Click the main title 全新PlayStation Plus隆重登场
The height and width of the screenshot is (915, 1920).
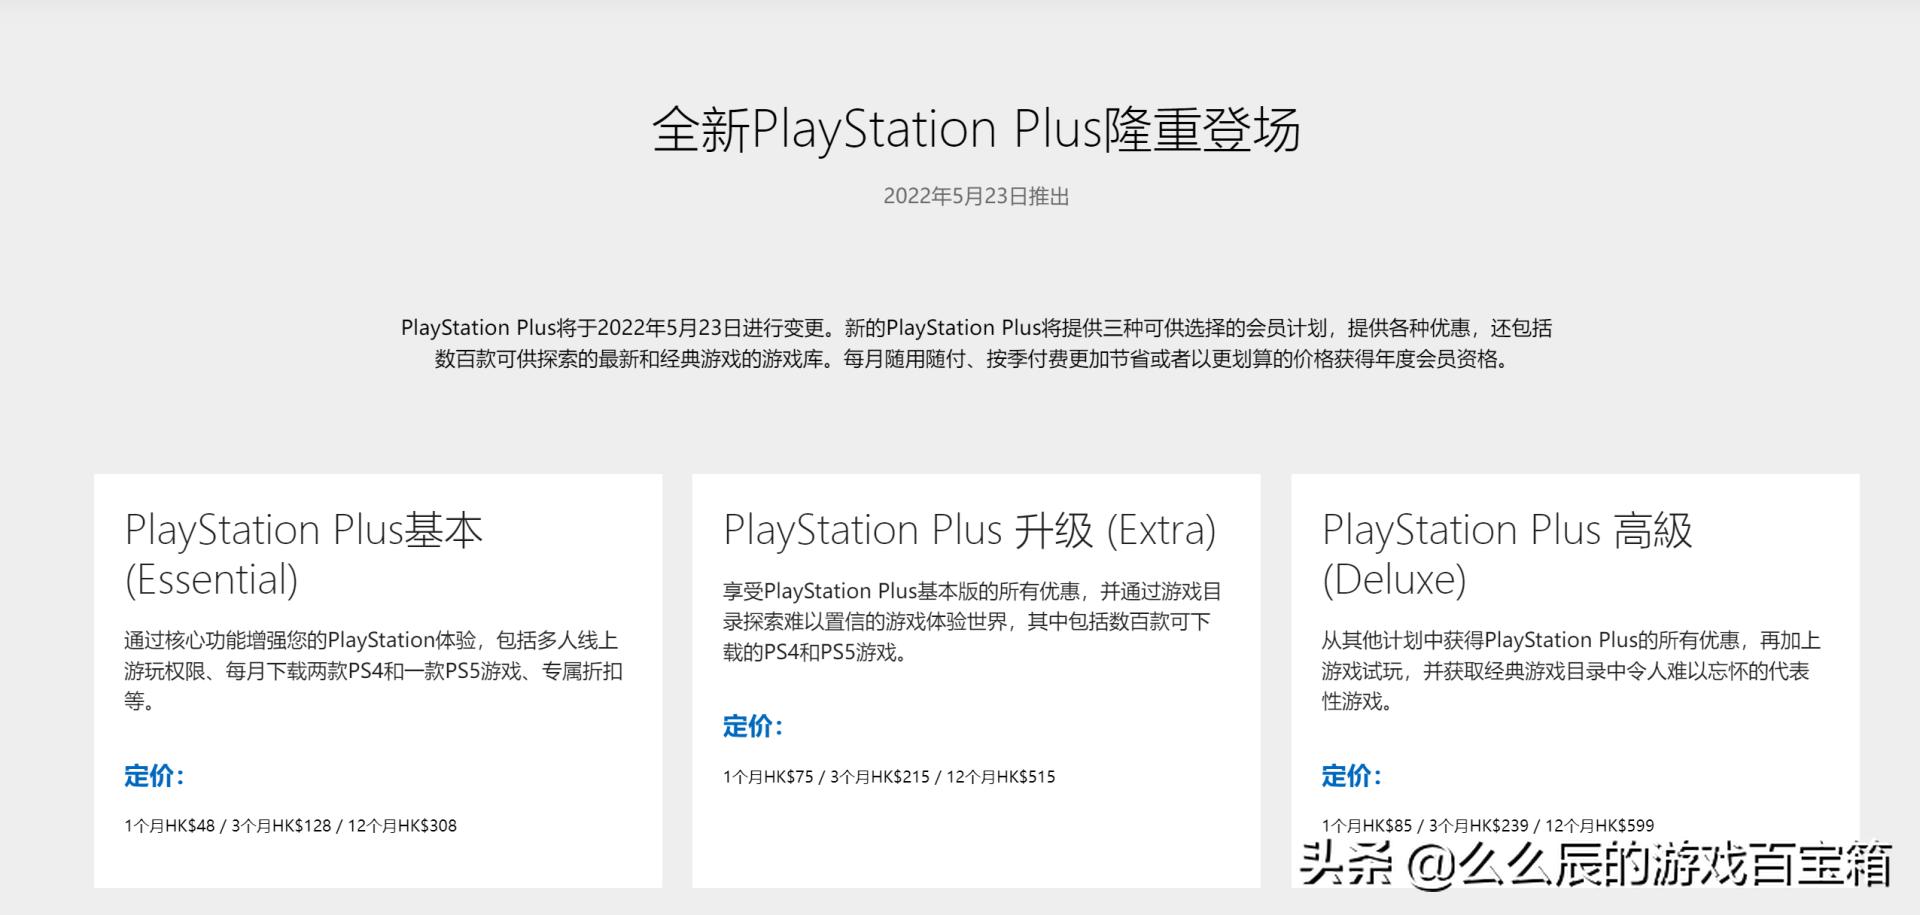976,131
